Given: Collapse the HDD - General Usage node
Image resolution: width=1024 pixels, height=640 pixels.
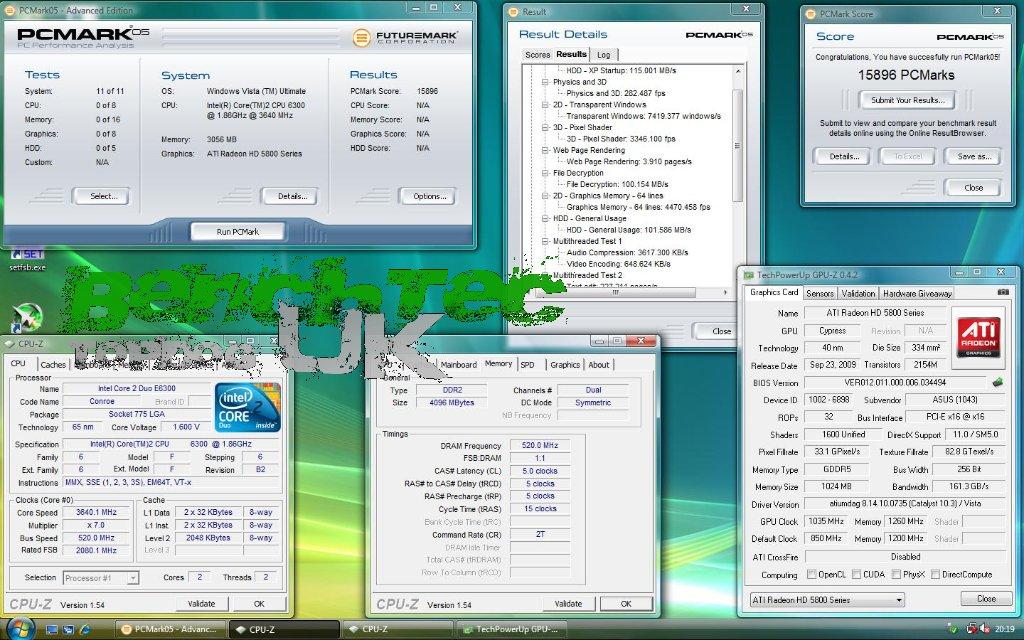Looking at the screenshot, I should tap(545, 219).
